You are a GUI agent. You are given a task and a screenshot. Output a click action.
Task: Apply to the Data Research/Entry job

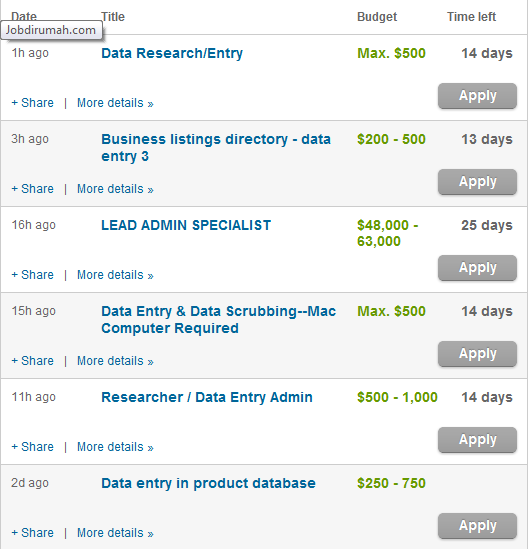[x=477, y=96]
